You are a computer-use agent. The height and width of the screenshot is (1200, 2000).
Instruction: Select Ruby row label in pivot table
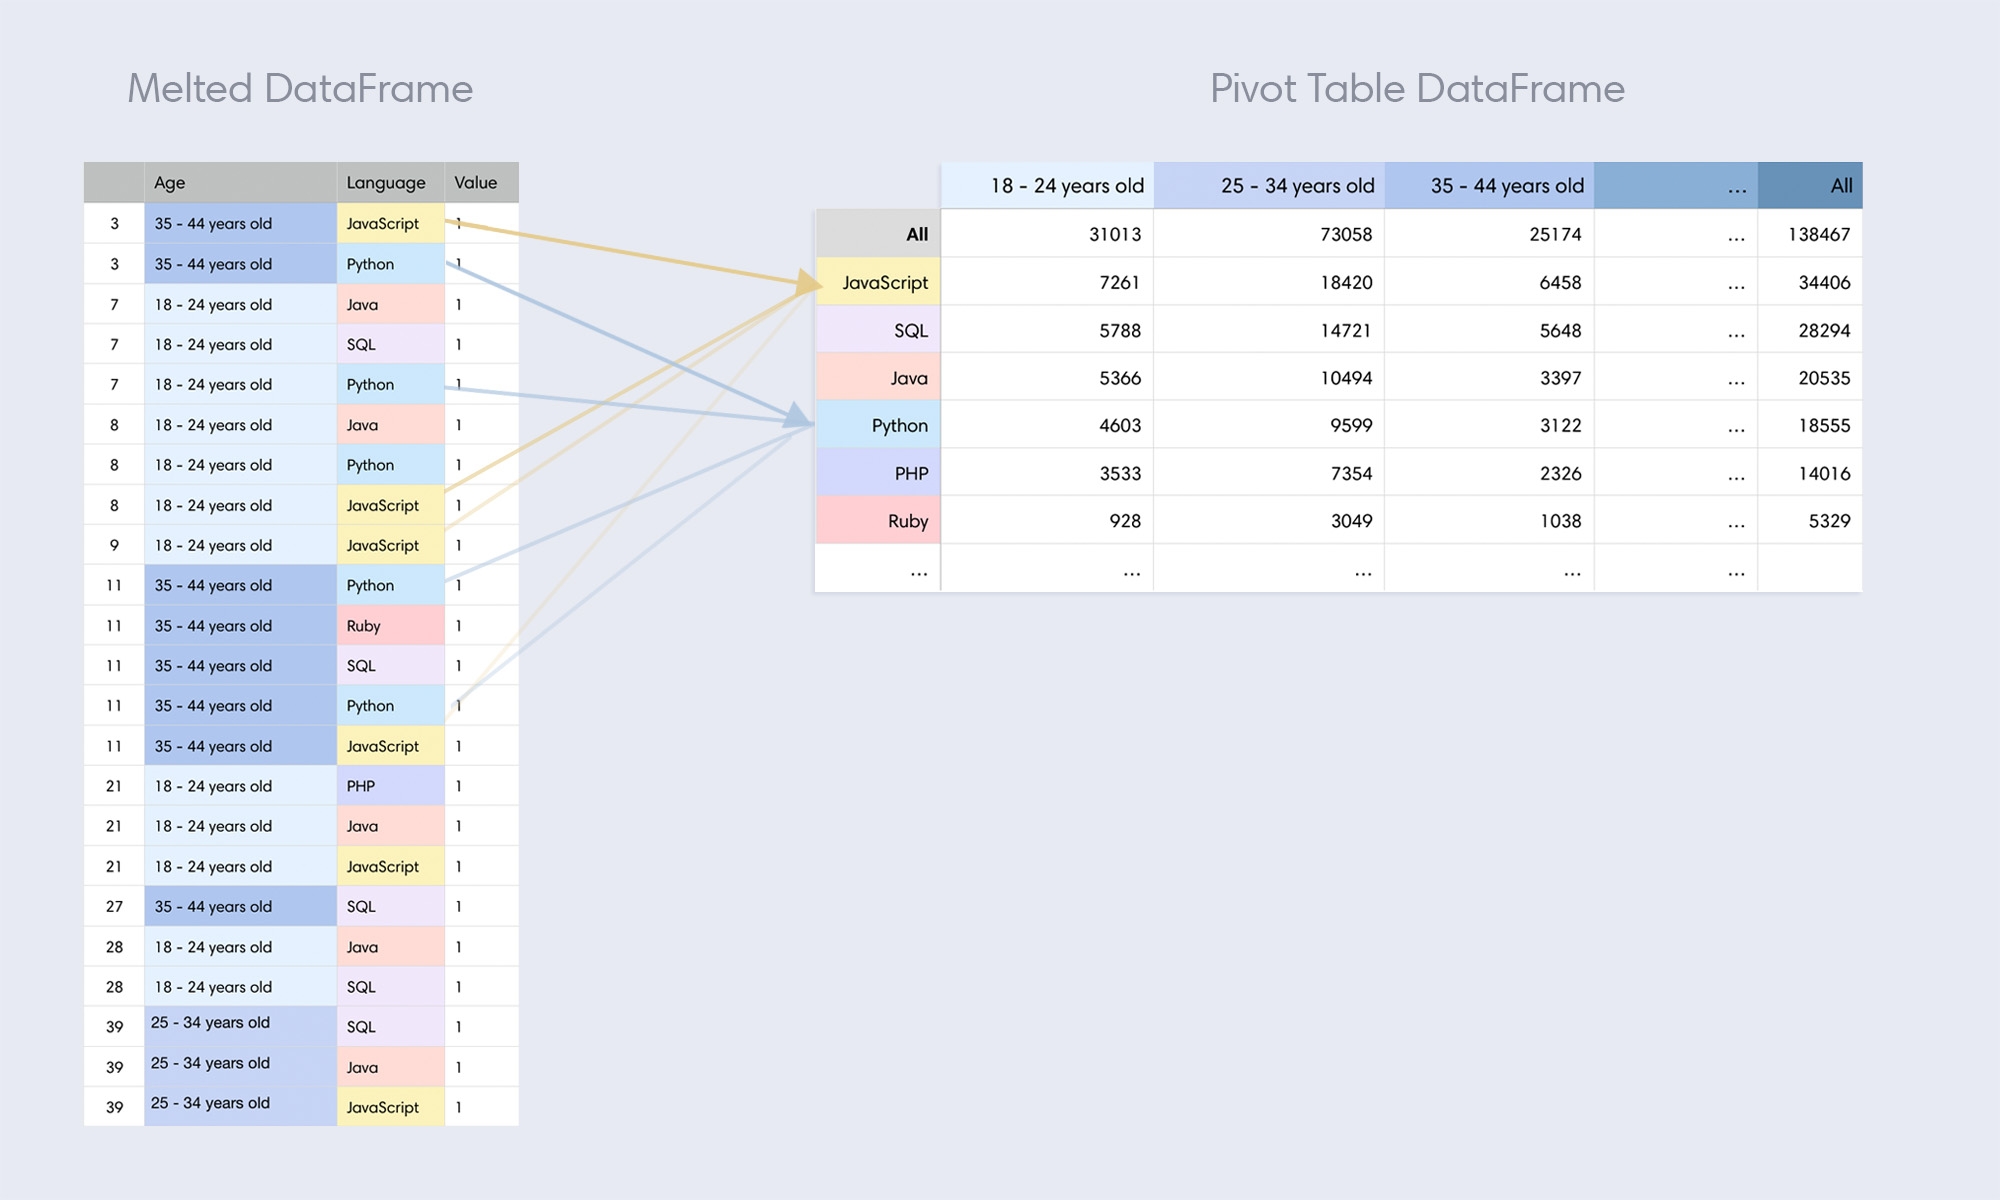[x=878, y=520]
